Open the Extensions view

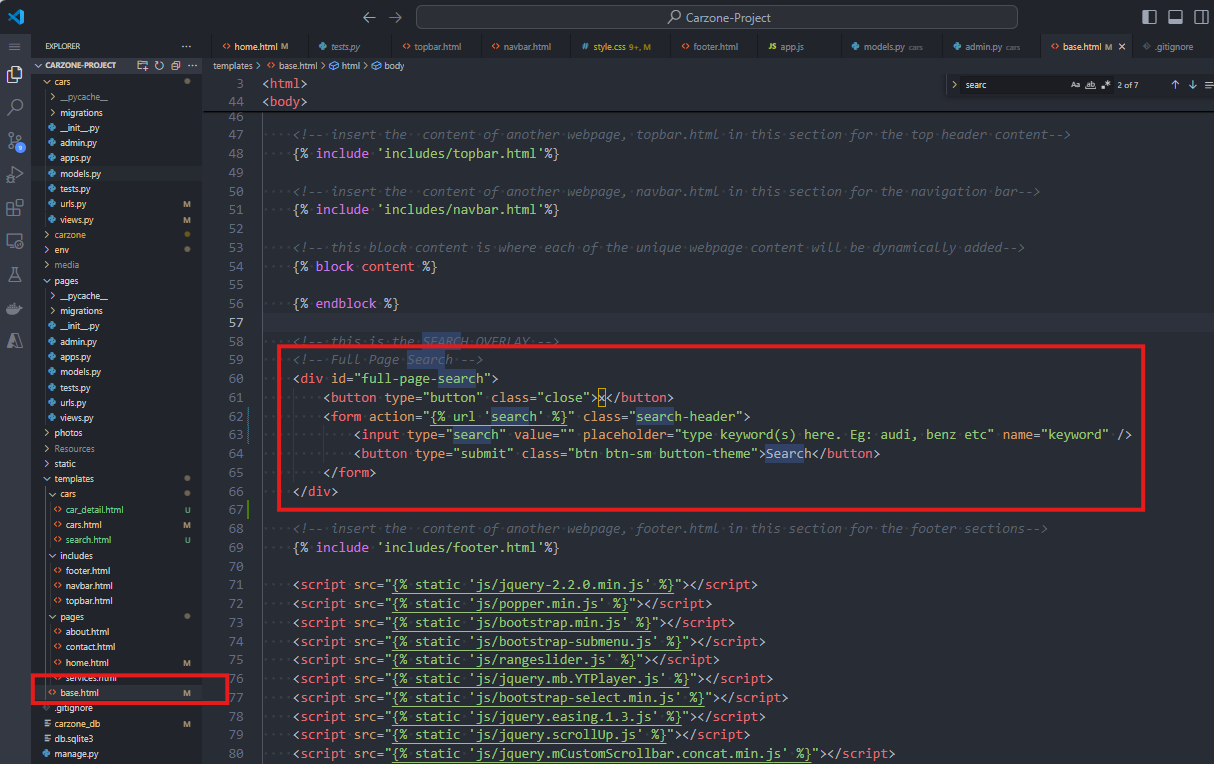tap(15, 208)
